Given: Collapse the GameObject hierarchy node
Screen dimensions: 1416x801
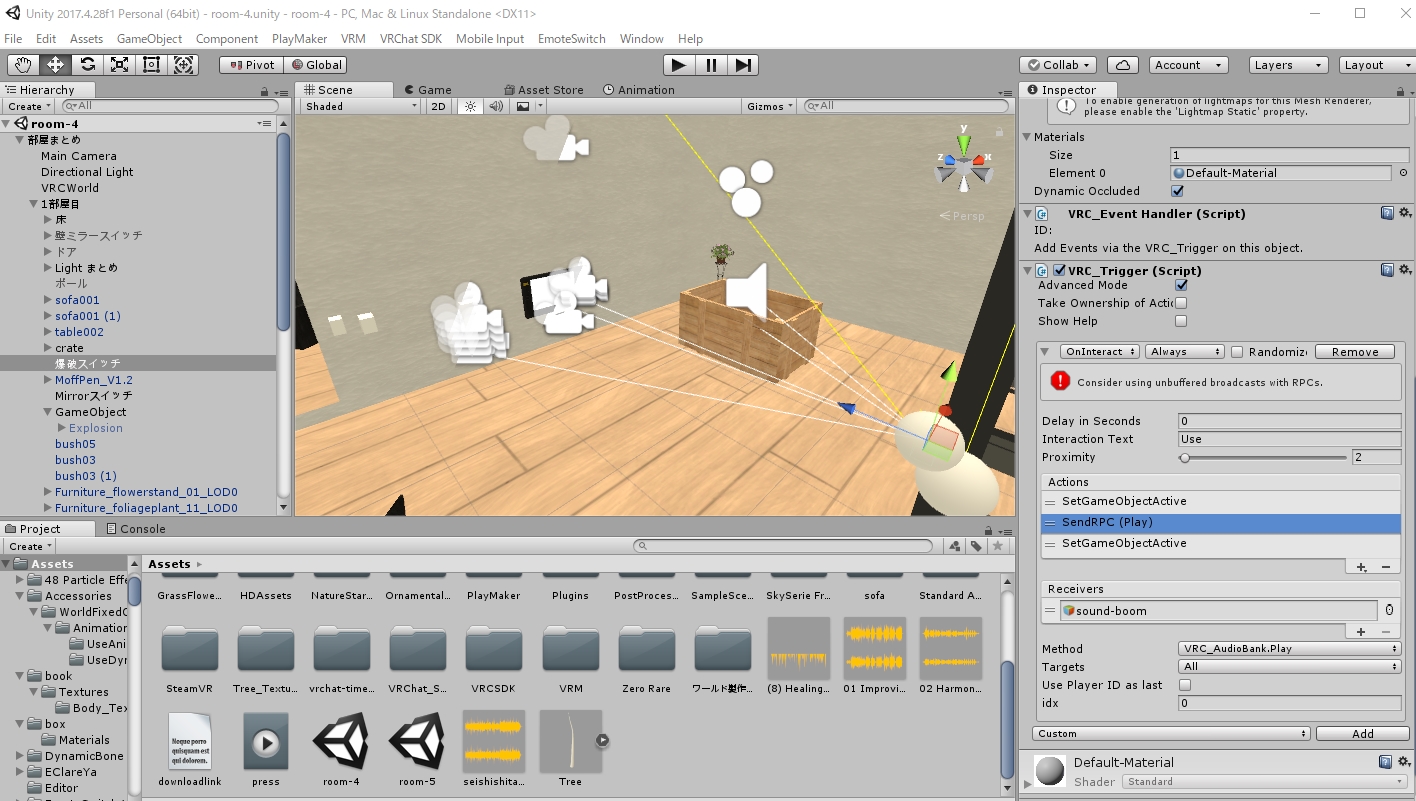Looking at the screenshot, I should point(48,412).
